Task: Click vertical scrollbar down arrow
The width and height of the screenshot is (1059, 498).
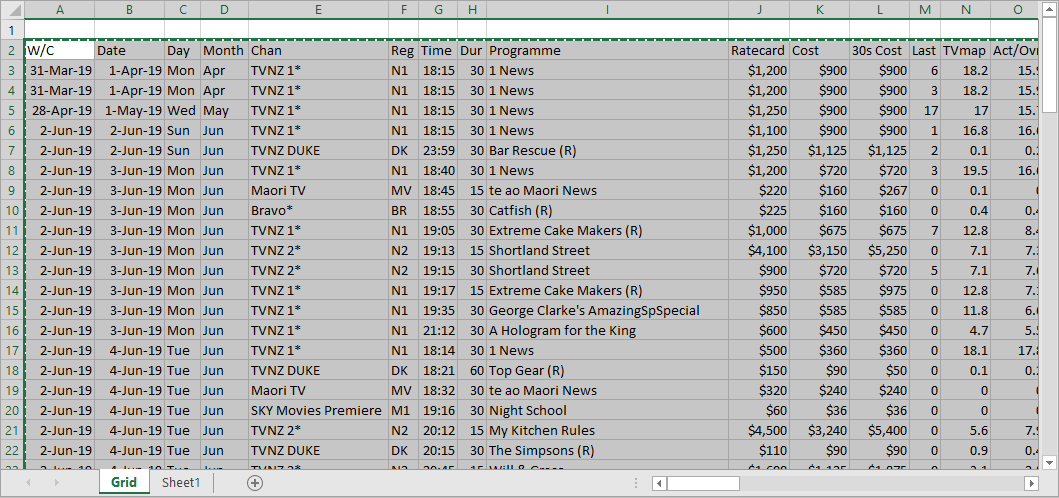Action: 1048,462
